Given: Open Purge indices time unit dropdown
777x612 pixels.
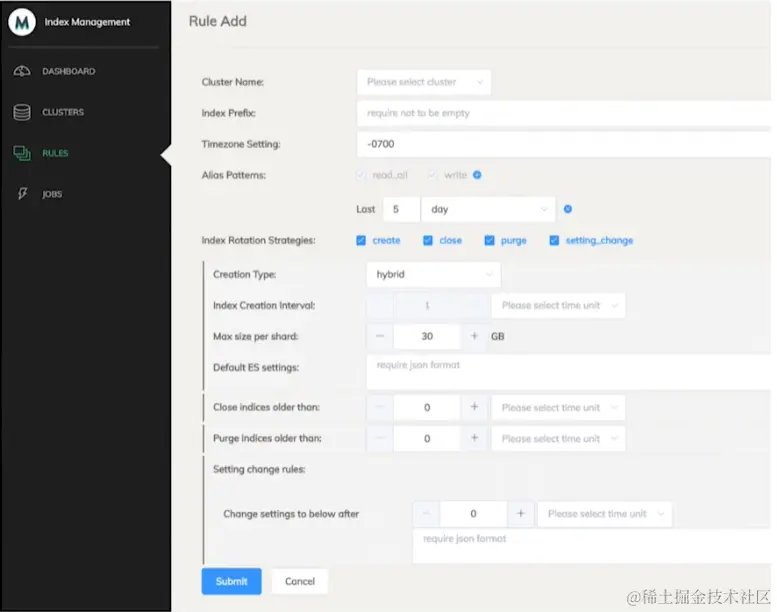Looking at the screenshot, I should coord(558,439).
